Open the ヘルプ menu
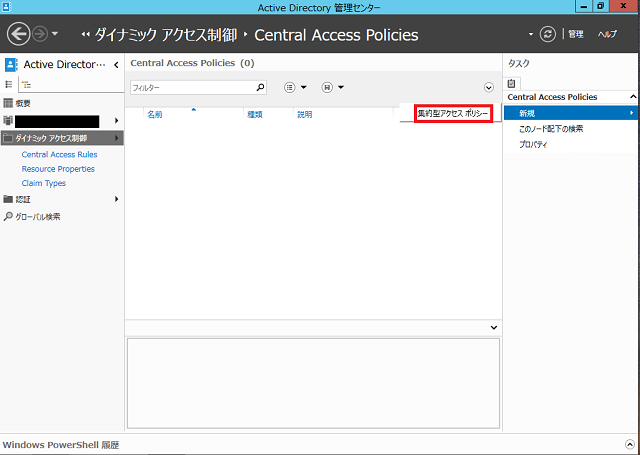640x455 pixels. 607,34
